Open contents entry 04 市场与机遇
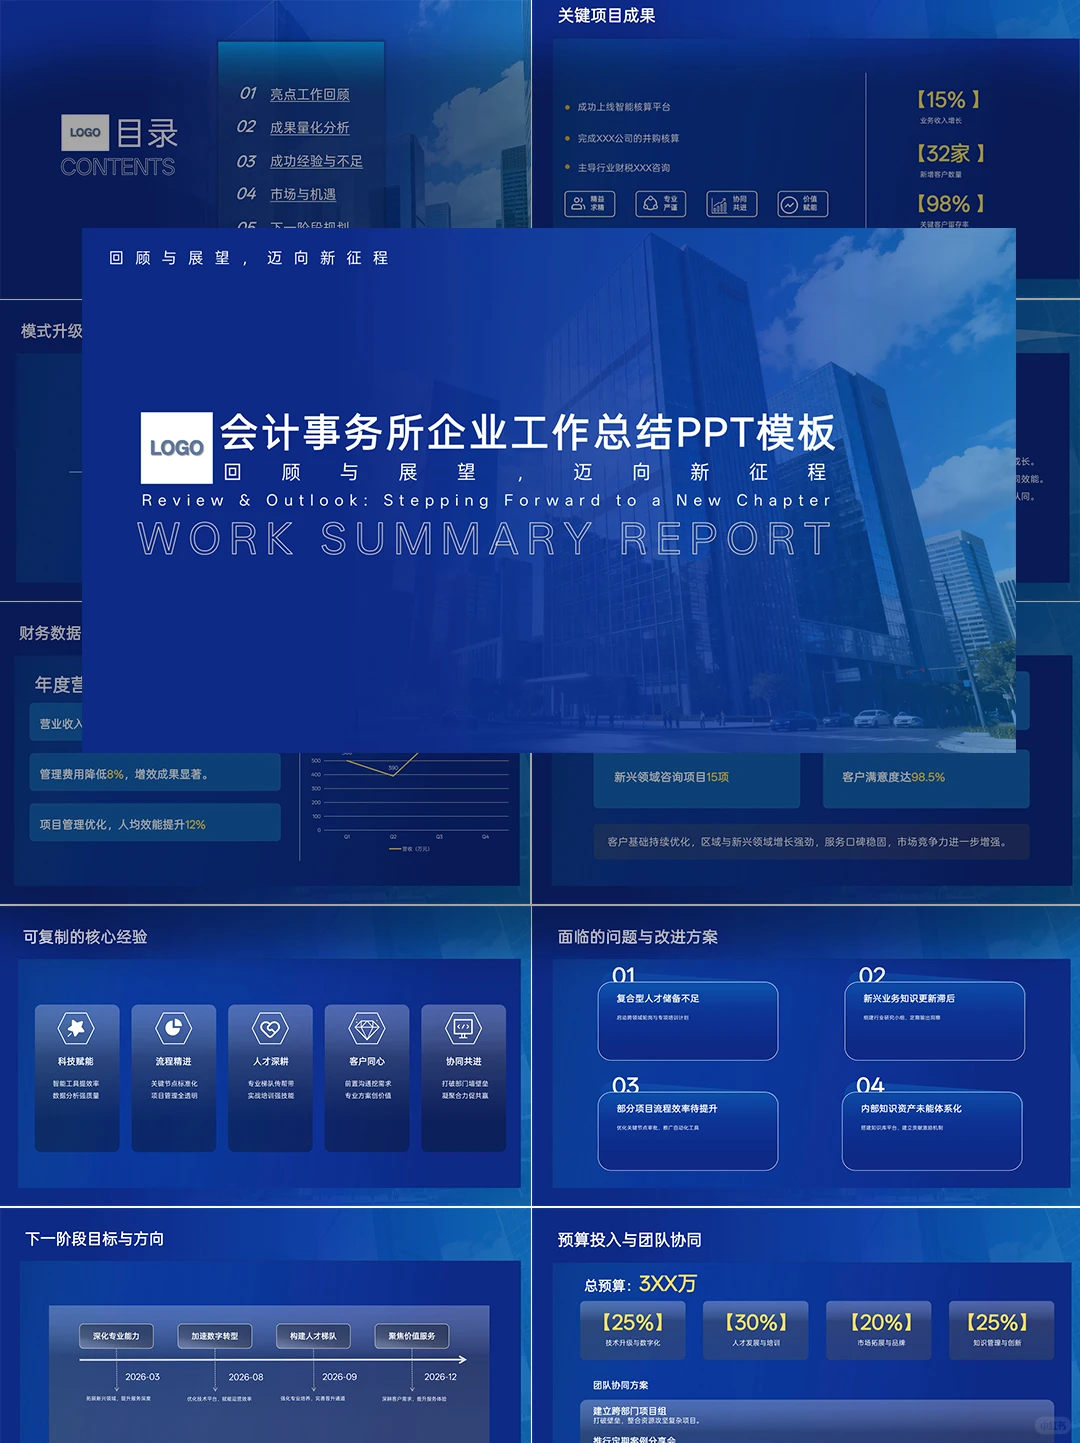This screenshot has width=1080, height=1443. pyautogui.click(x=287, y=194)
